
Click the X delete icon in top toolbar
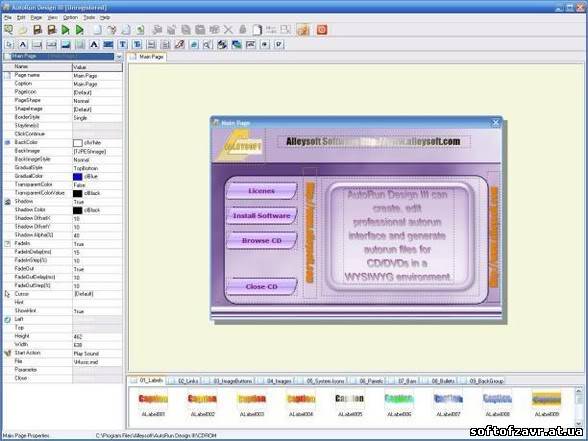pos(228,30)
